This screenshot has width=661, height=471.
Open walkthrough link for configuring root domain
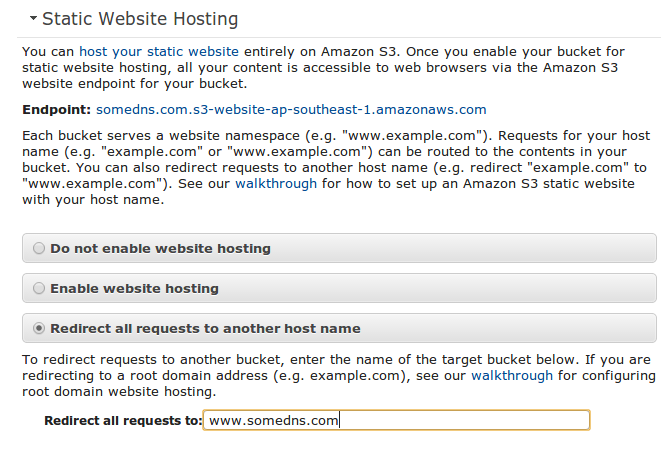[x=512, y=376]
